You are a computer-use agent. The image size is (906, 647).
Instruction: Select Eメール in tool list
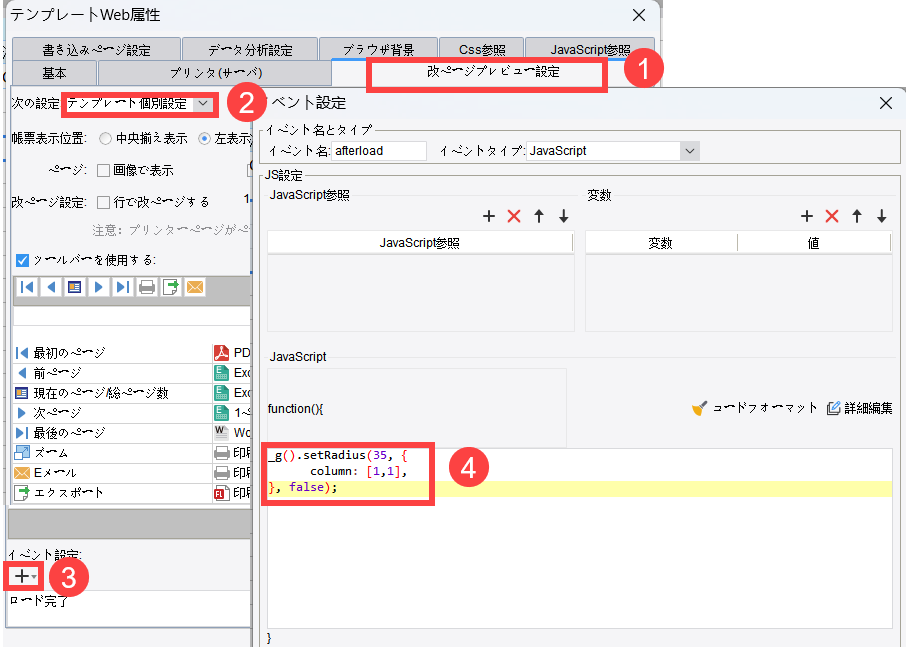pos(113,473)
